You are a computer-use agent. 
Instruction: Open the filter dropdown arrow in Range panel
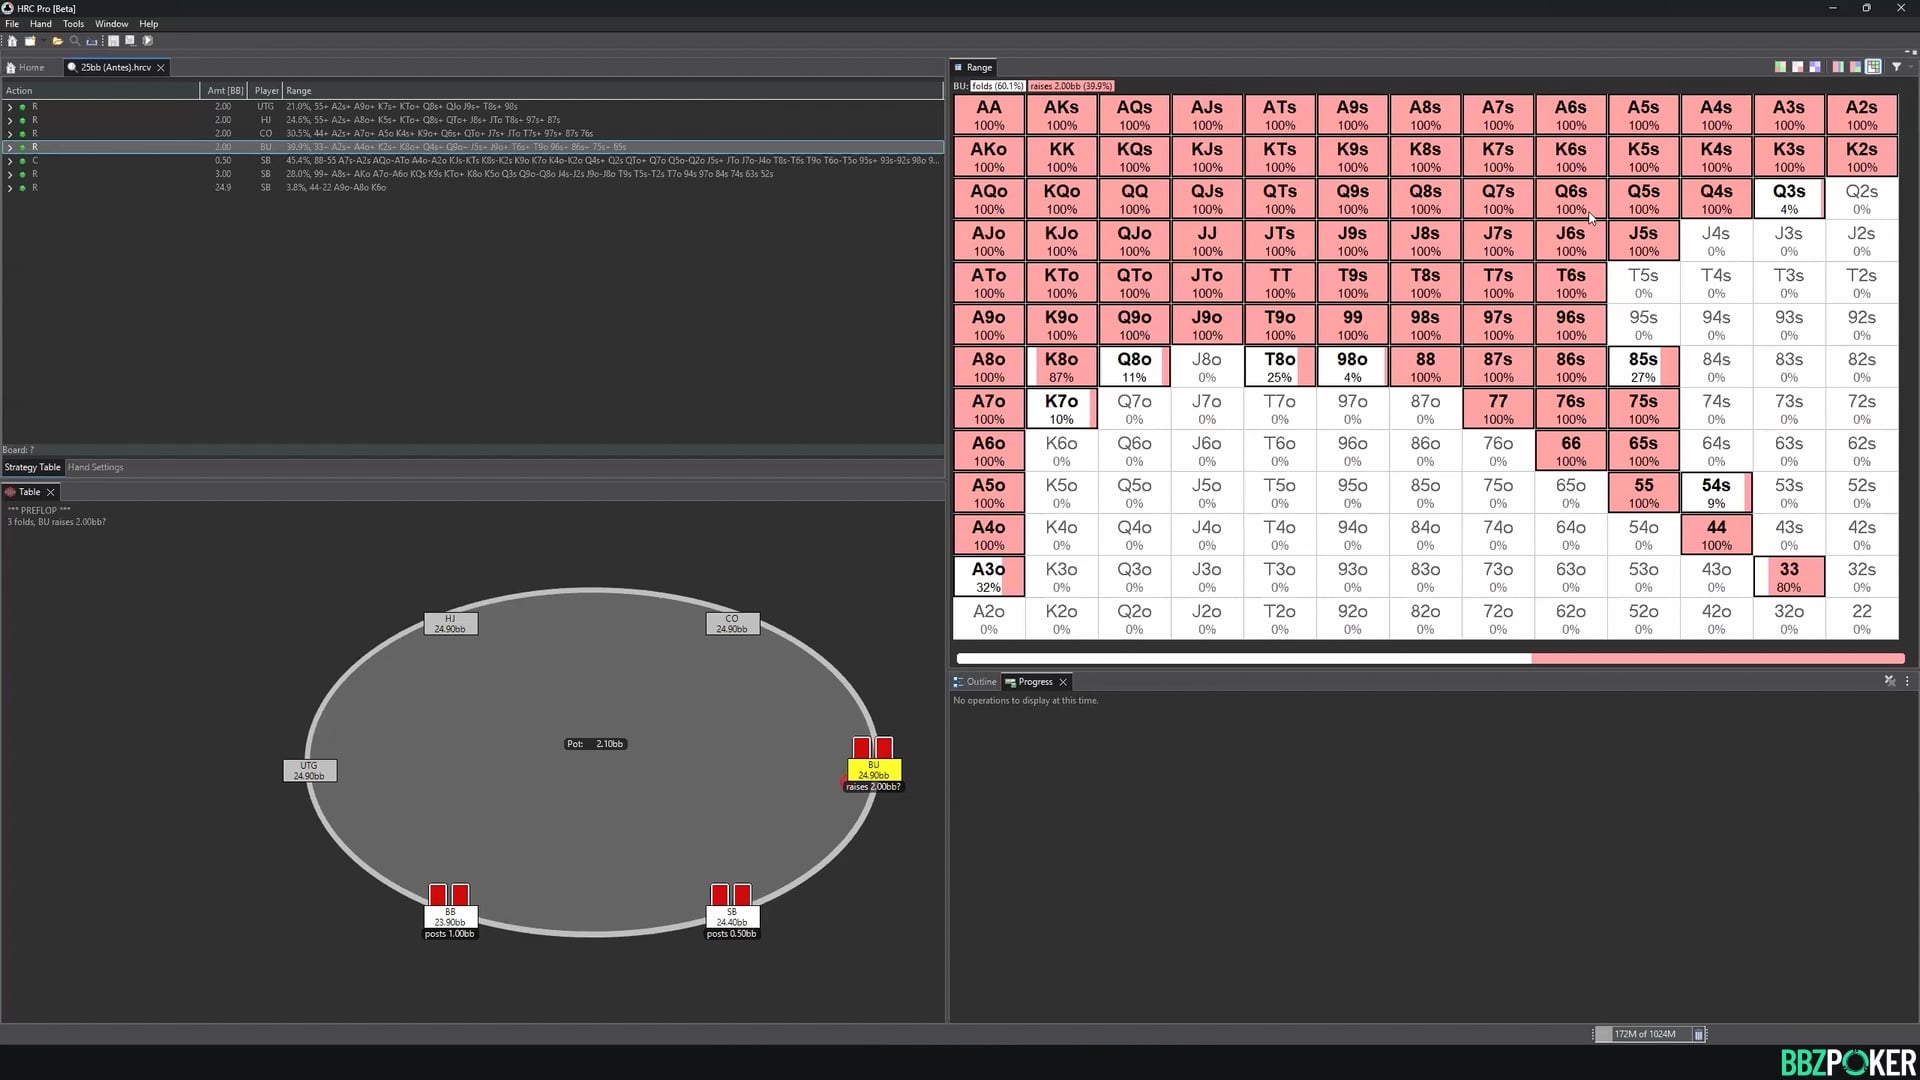1910,67
